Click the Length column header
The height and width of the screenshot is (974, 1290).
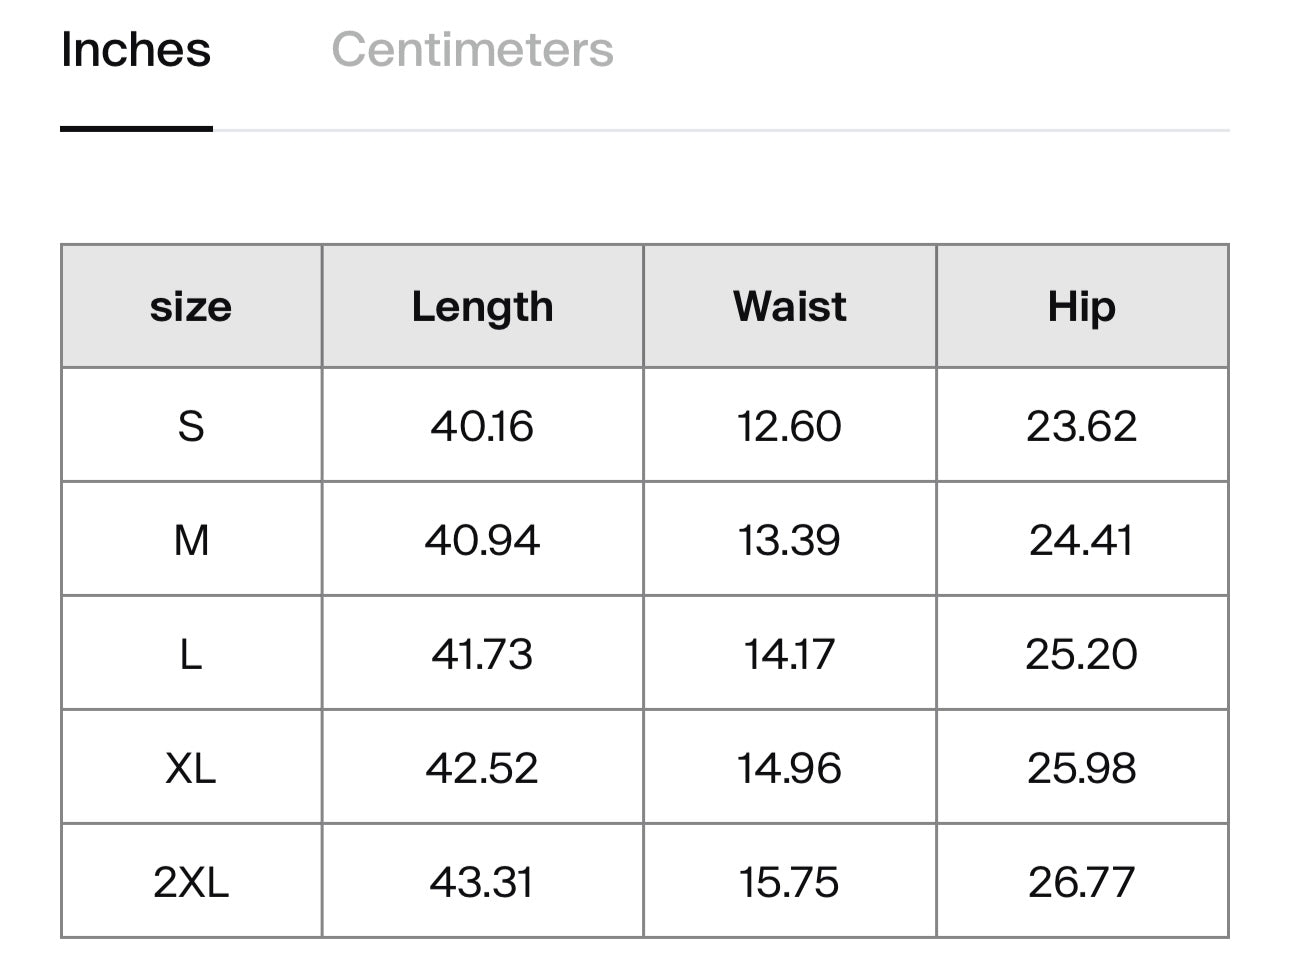pyautogui.click(x=482, y=306)
